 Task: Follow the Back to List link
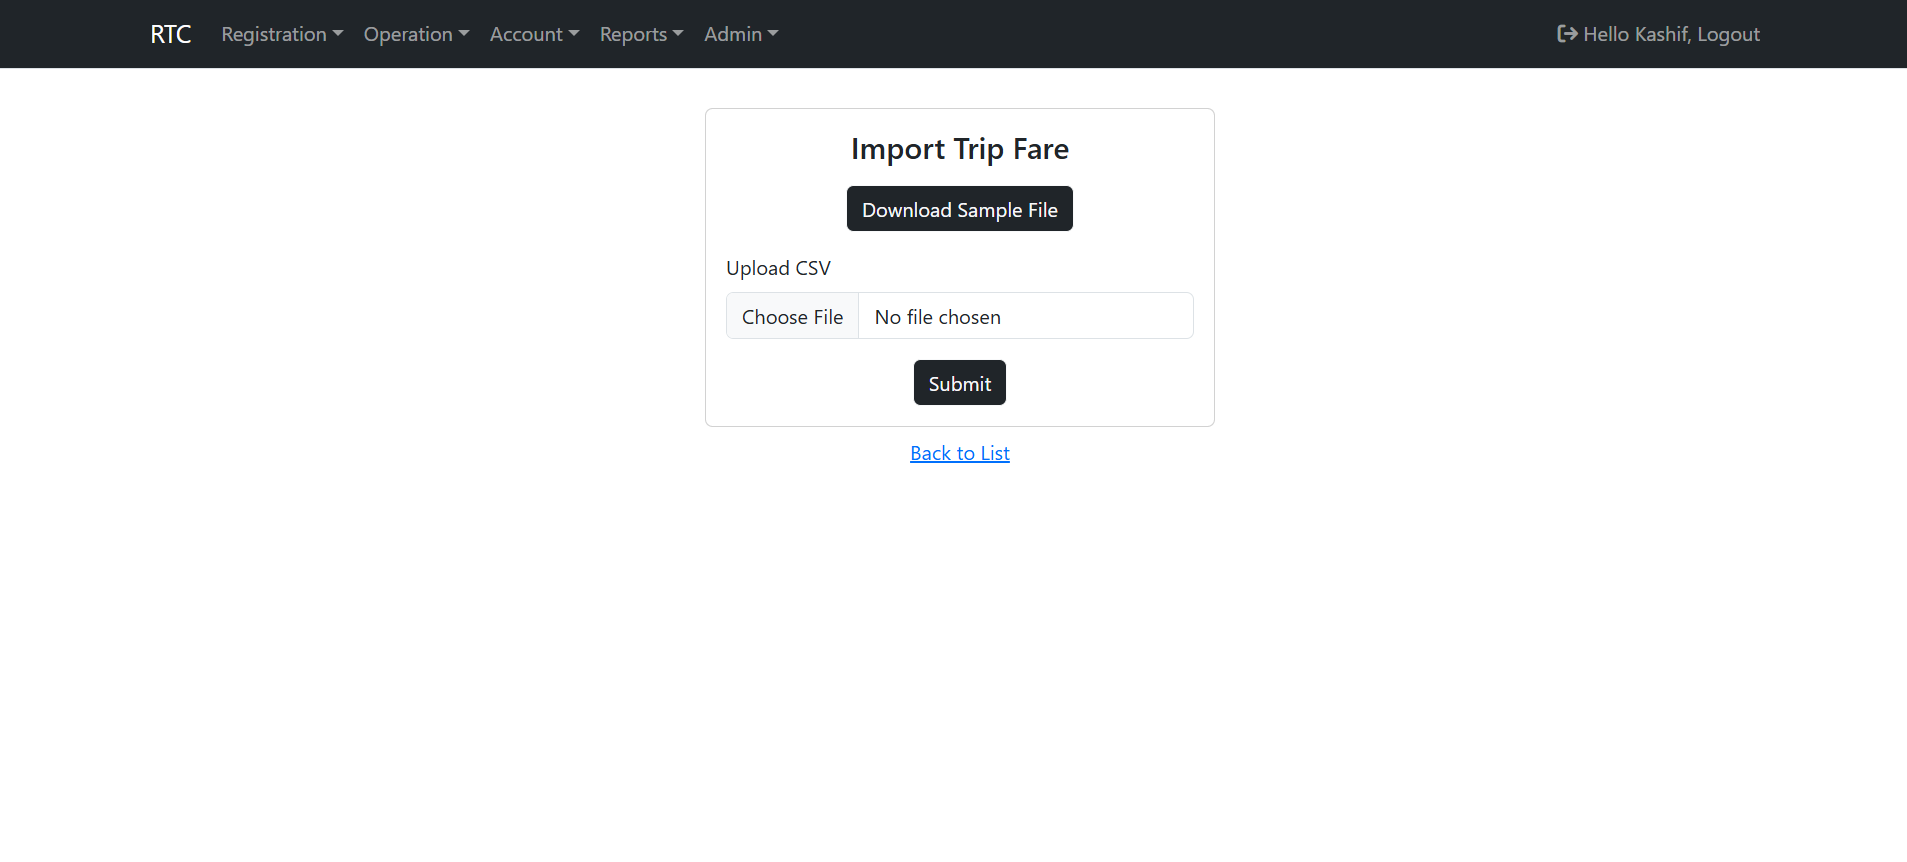click(959, 453)
